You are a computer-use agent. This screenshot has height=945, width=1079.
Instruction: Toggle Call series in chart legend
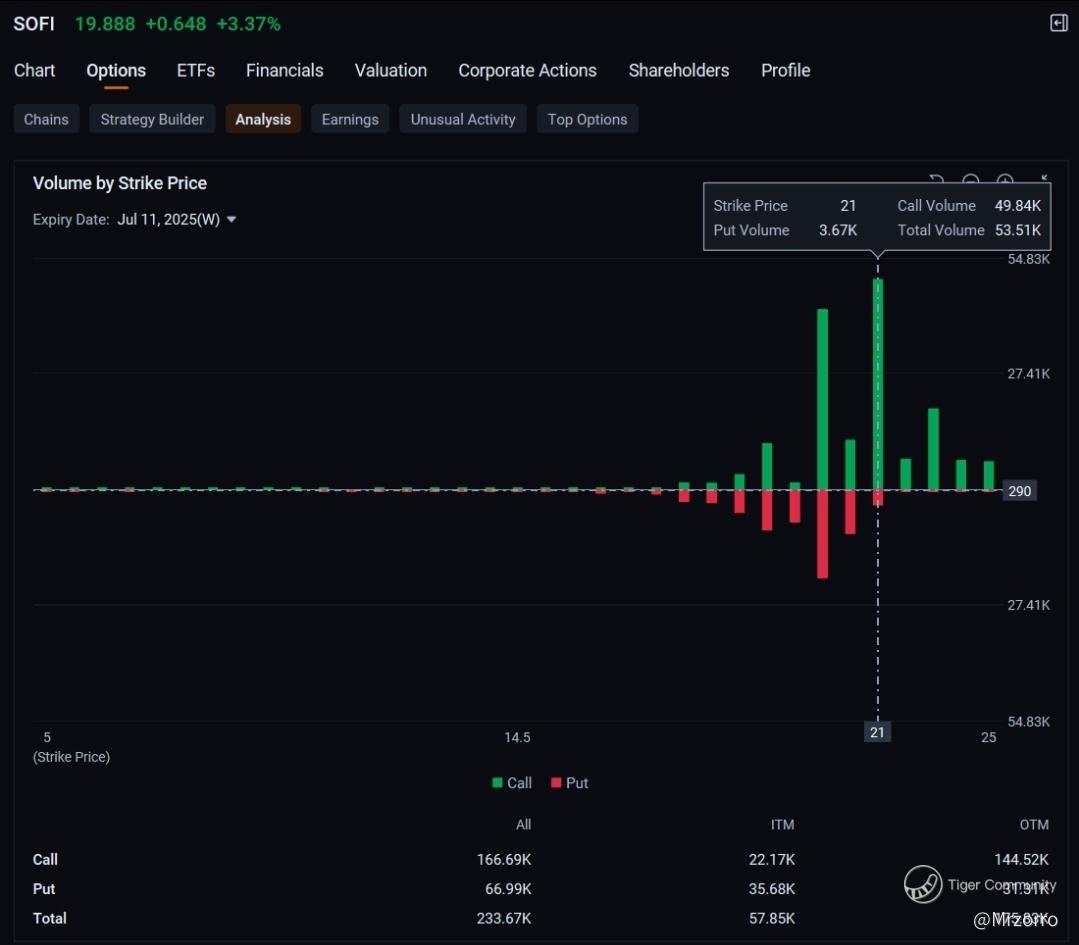click(512, 783)
